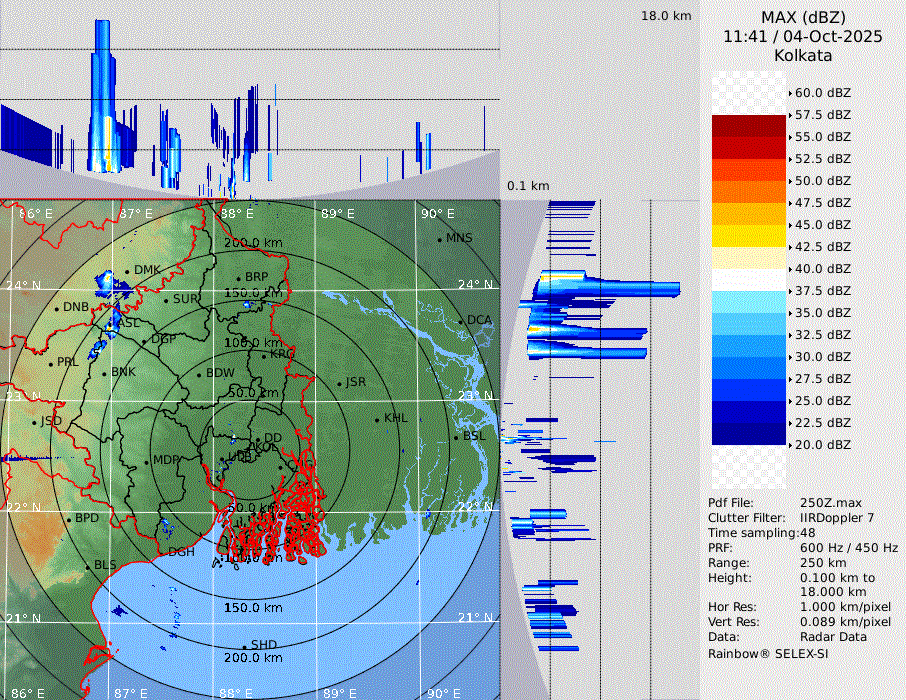Click the MAX (dBZ) title text
The image size is (906, 700).
coord(803,17)
